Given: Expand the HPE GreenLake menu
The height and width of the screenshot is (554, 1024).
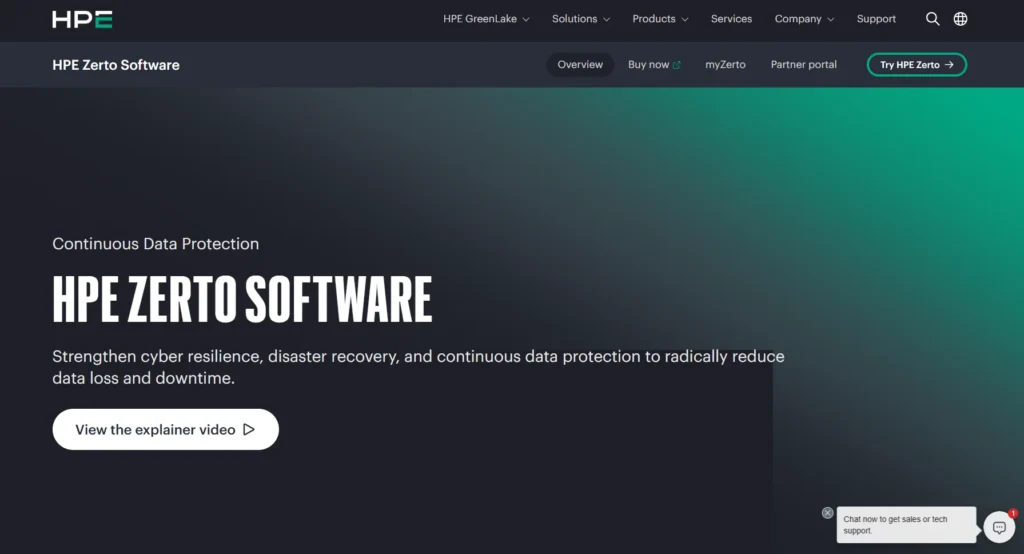Looking at the screenshot, I should (x=486, y=19).
